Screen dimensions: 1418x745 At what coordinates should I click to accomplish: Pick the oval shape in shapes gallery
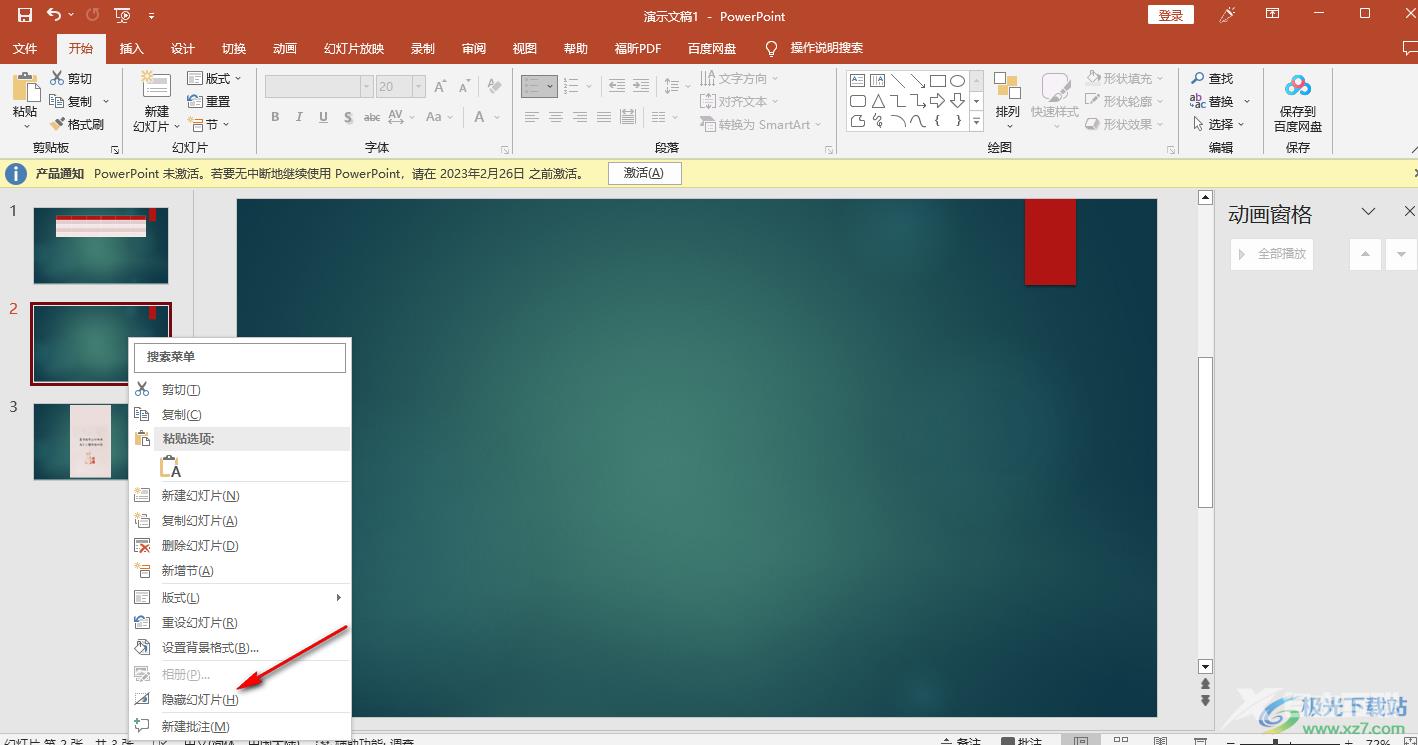click(x=957, y=81)
